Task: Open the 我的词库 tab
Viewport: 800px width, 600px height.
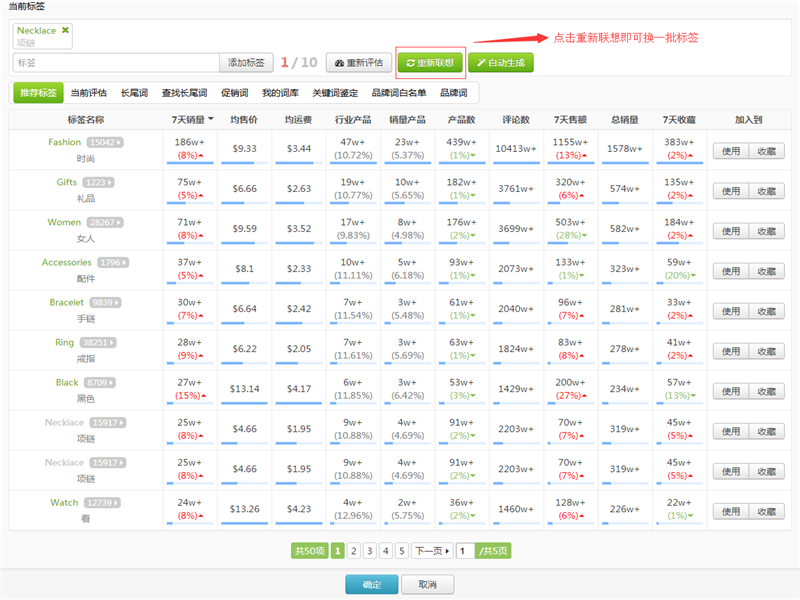Action: (280, 93)
